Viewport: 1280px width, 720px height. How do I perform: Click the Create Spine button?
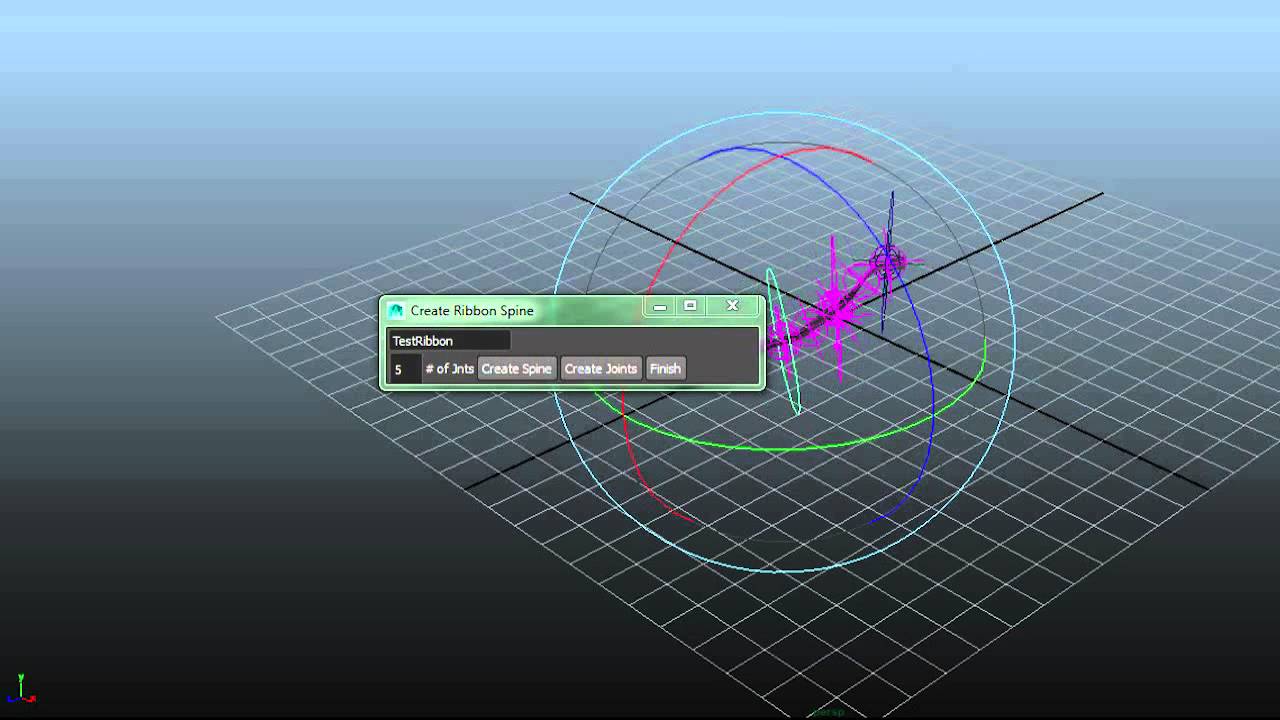click(x=516, y=369)
